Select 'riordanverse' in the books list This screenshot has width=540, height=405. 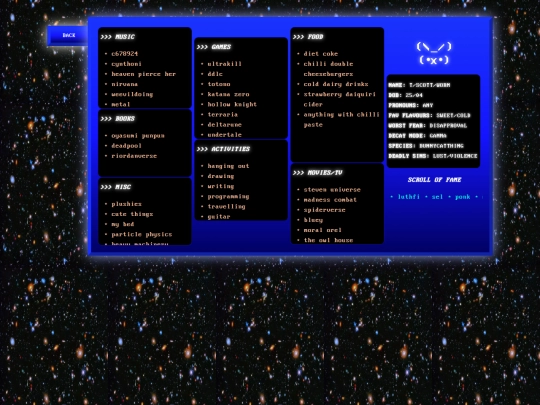click(x=134, y=156)
